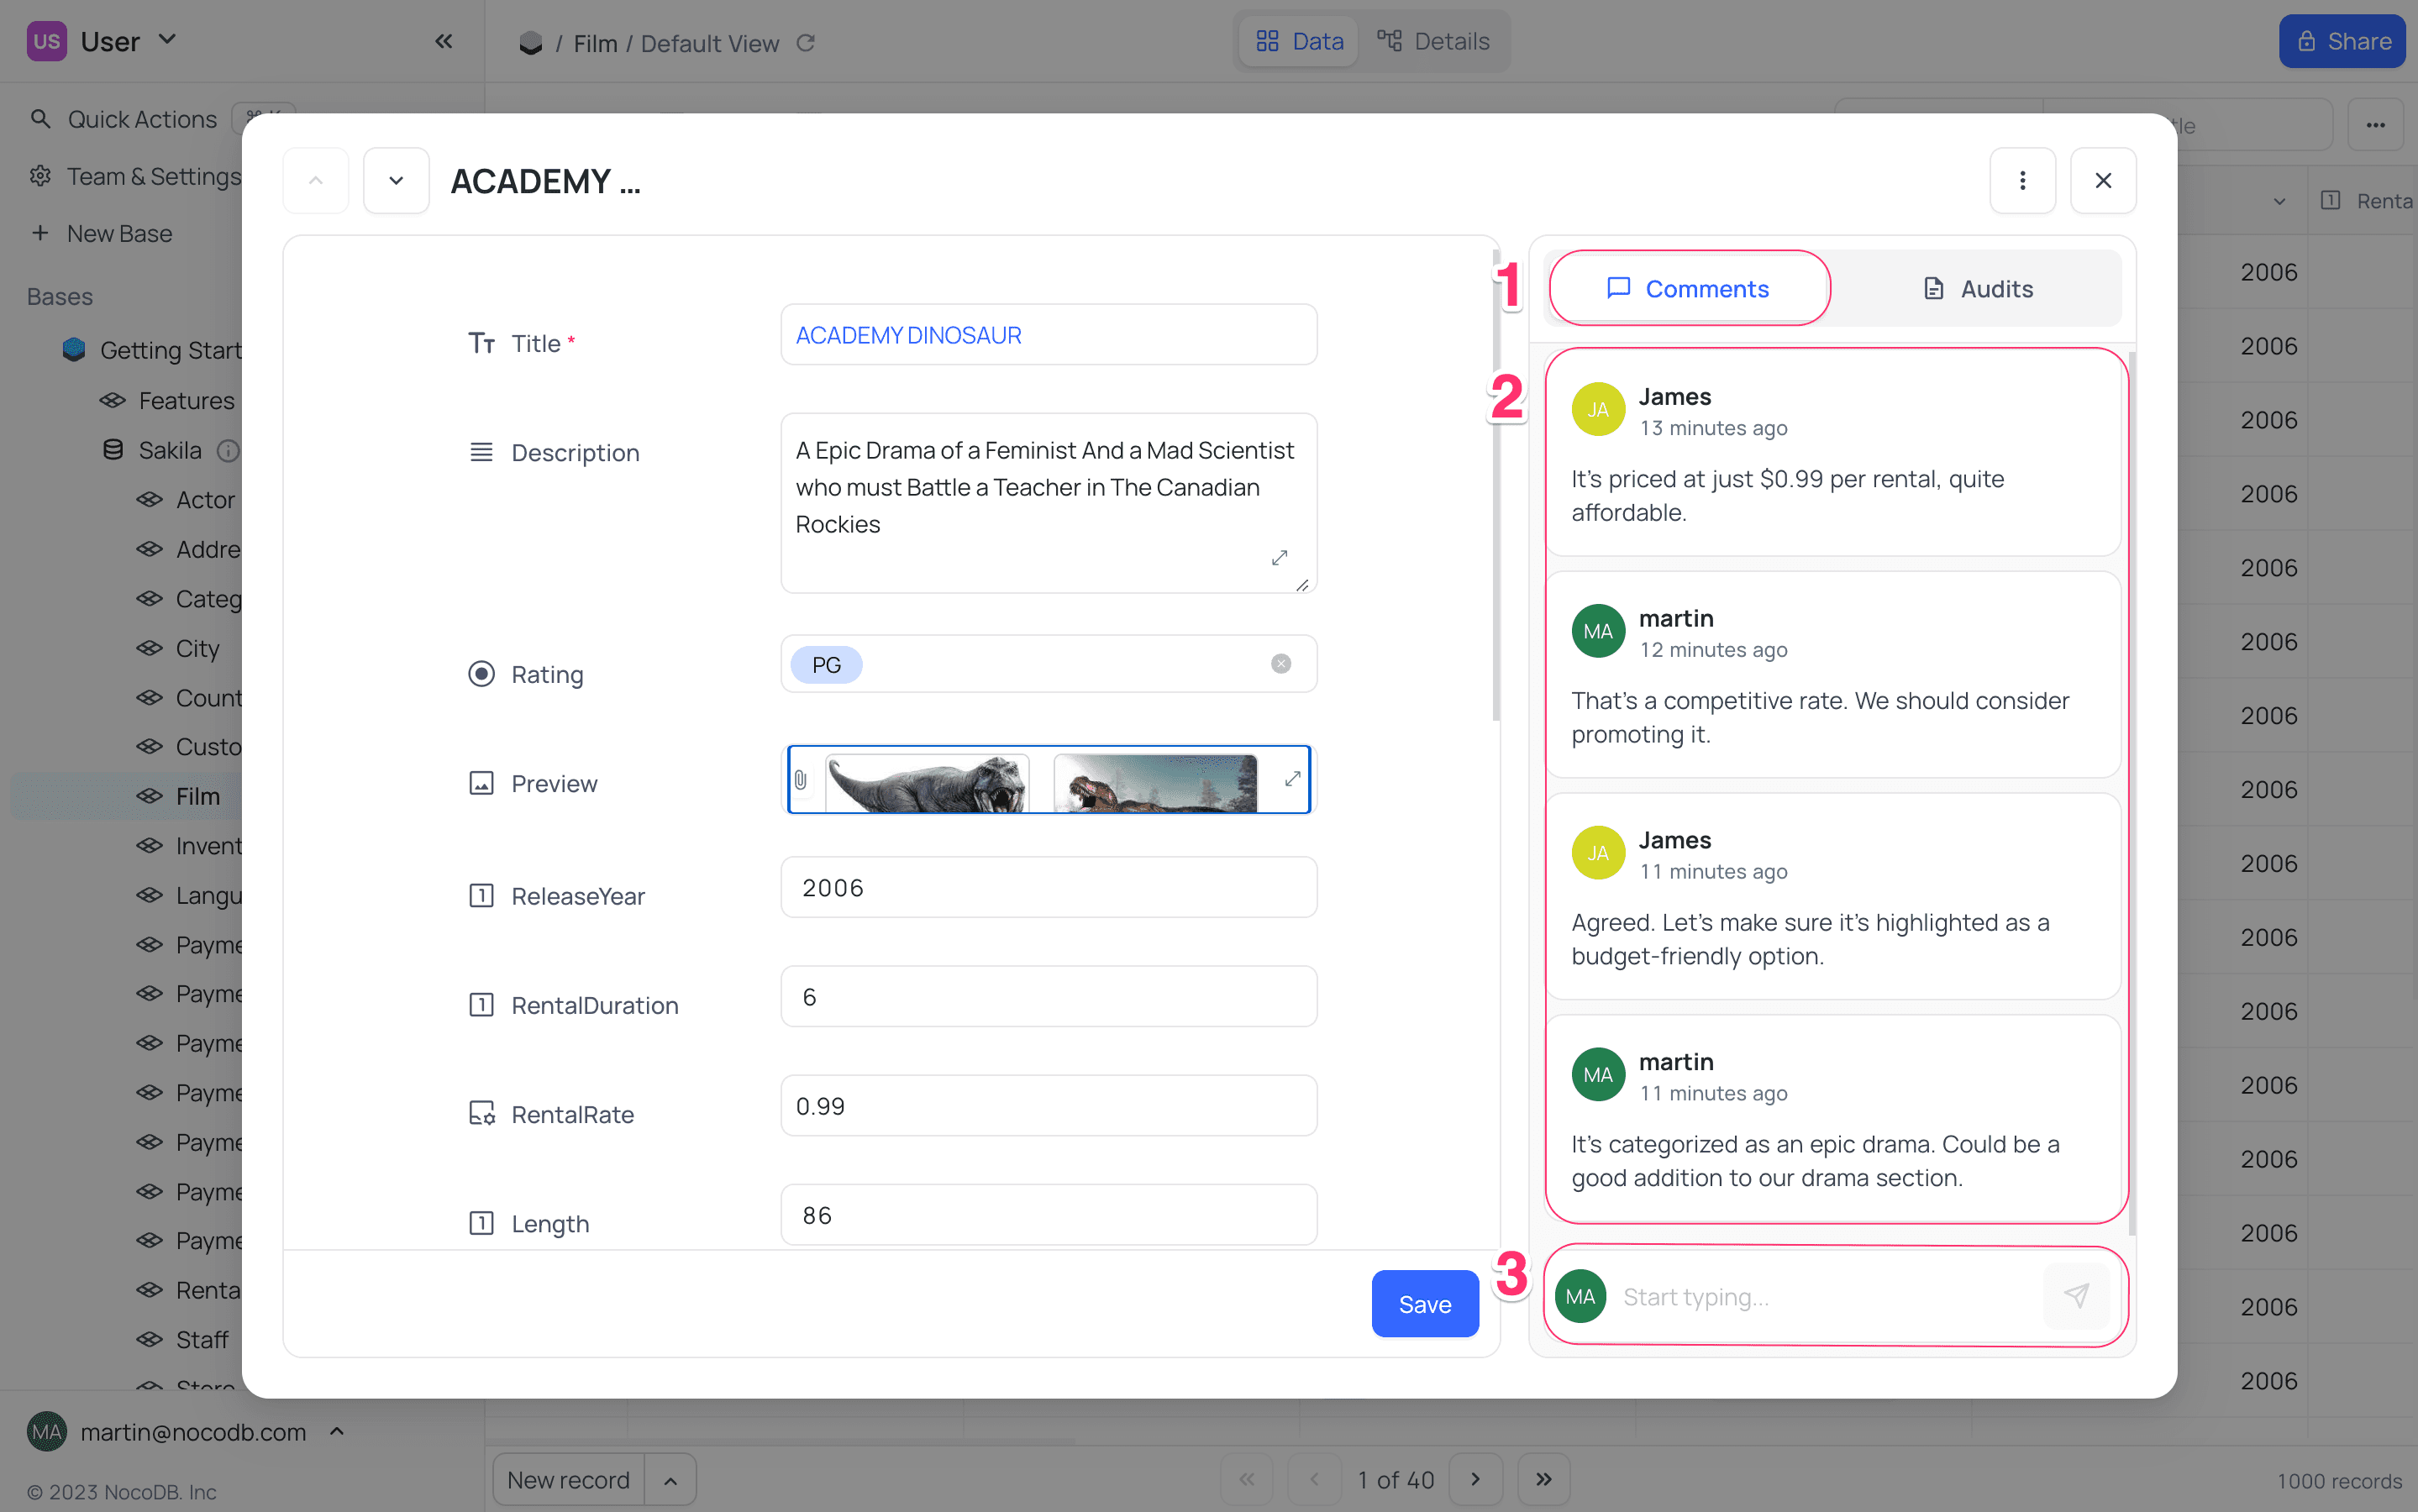2418x1512 pixels.
Task: Go to the last page of records
Action: (x=1543, y=1479)
